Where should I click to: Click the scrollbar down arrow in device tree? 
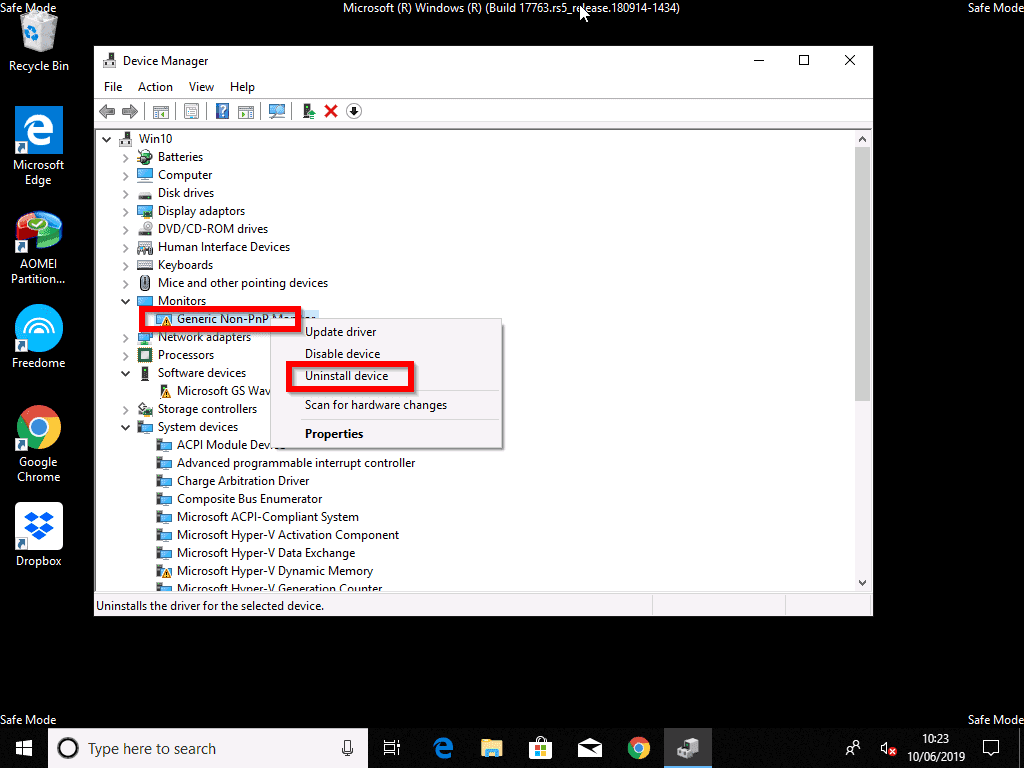tap(862, 583)
